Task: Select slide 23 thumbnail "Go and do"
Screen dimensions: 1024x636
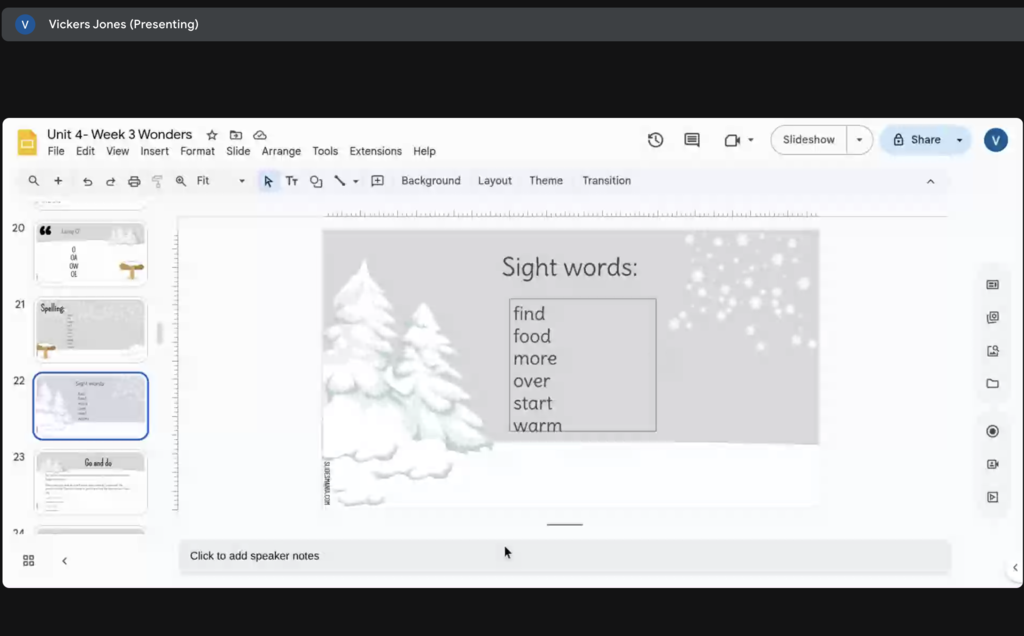Action: (91, 482)
